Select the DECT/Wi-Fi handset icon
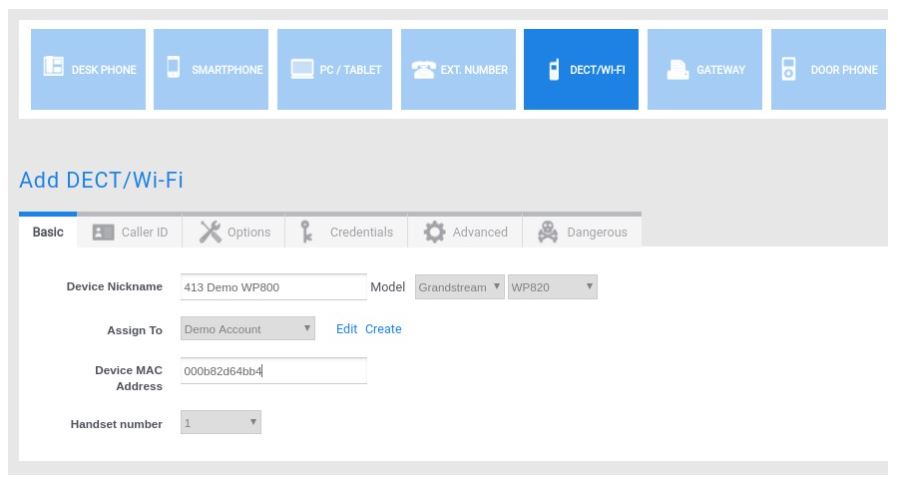Image resolution: width=900 pixels, height=483 pixels. click(554, 69)
